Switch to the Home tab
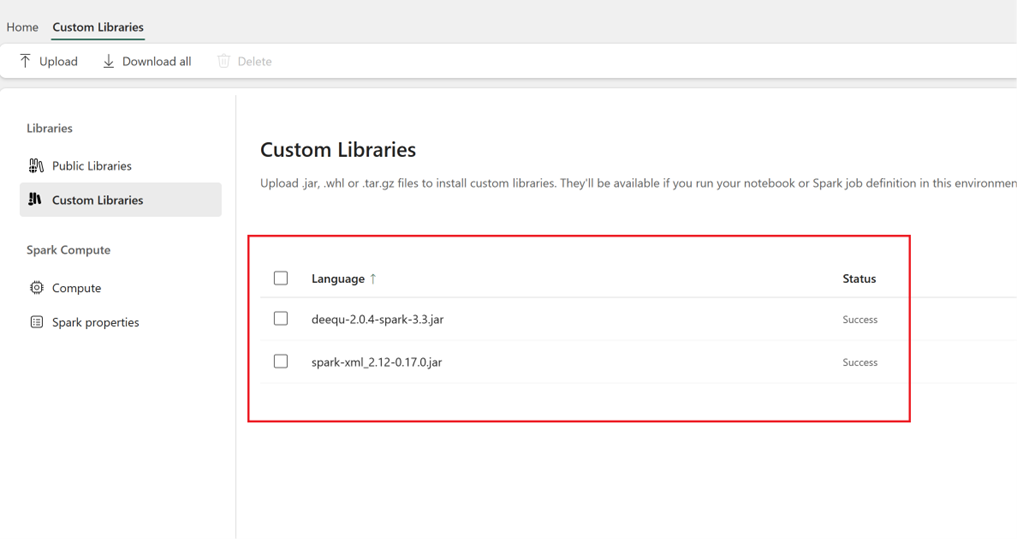The image size is (1017, 539). (22, 27)
